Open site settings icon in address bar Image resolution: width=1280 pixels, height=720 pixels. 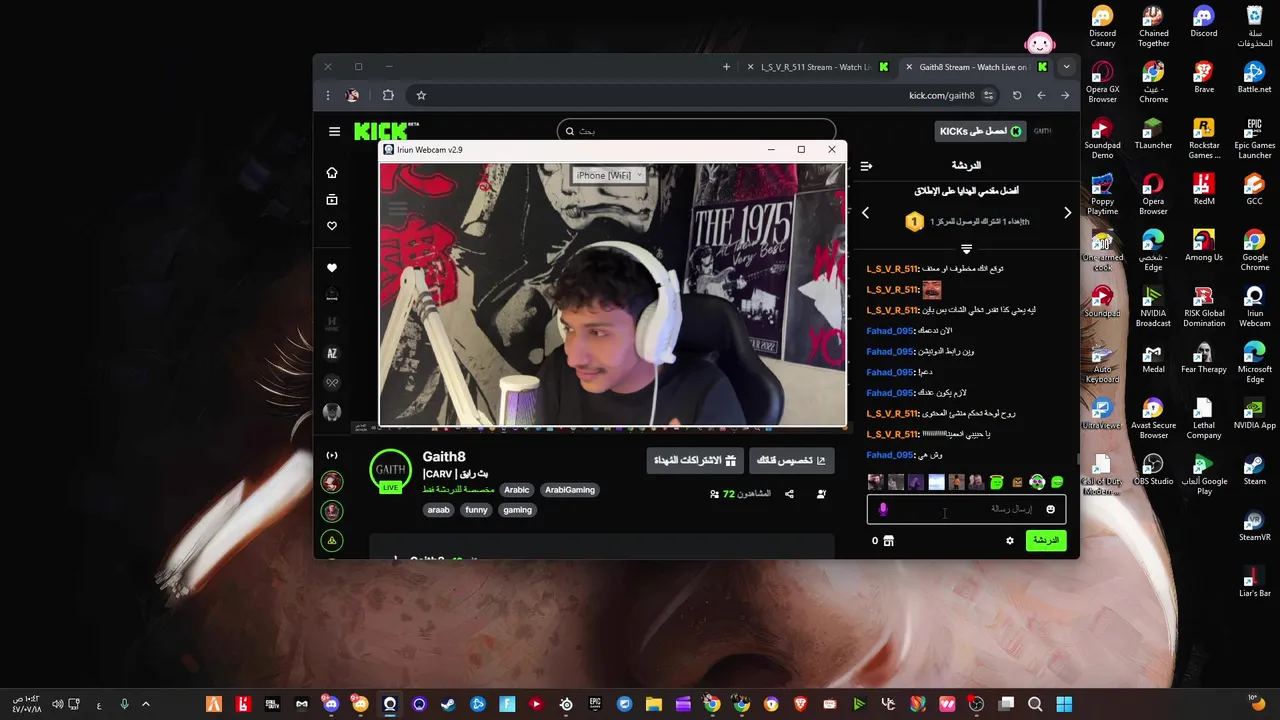tap(988, 95)
